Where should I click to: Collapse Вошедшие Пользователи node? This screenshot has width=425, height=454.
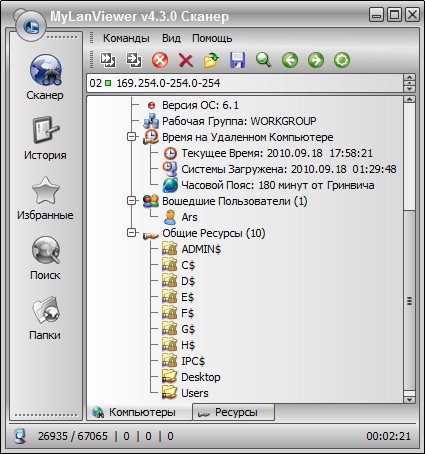pyautogui.click(x=132, y=201)
